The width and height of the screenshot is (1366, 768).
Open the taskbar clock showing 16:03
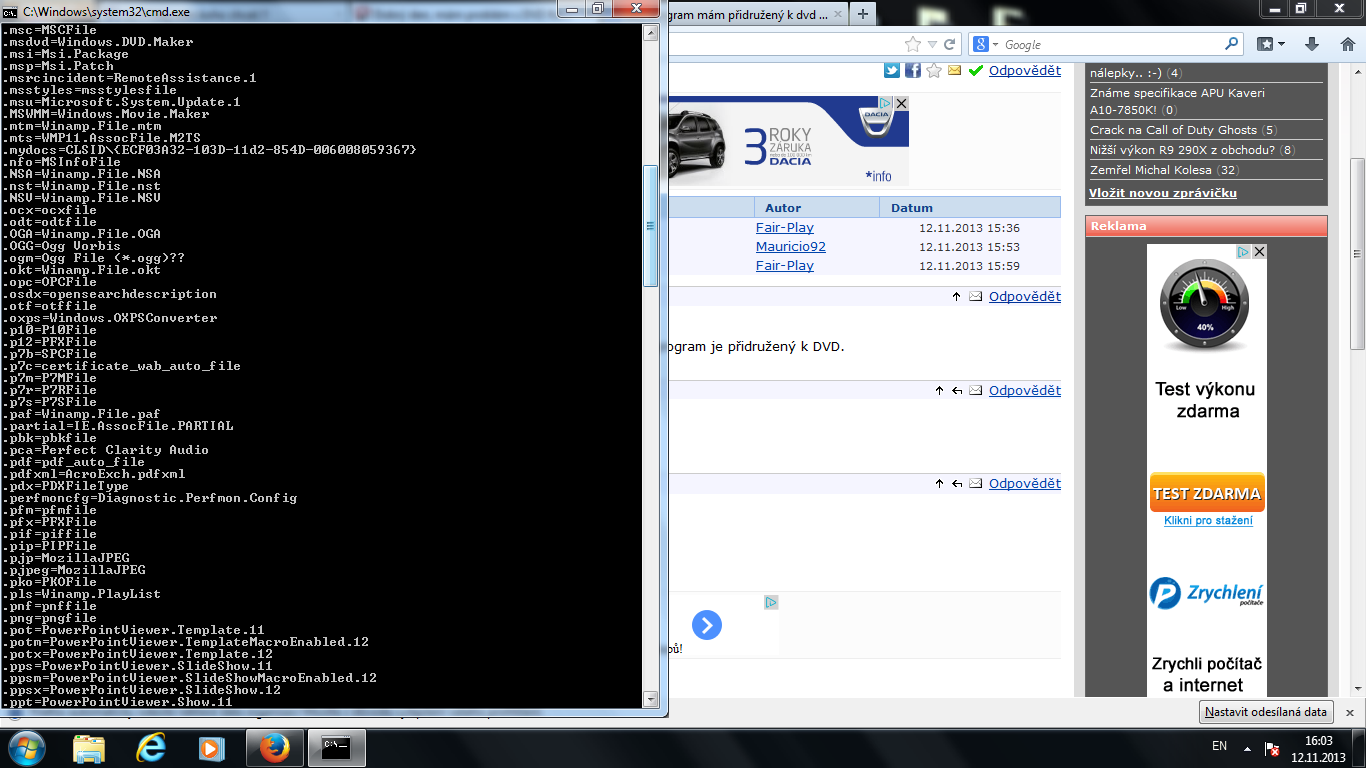pyautogui.click(x=1319, y=748)
